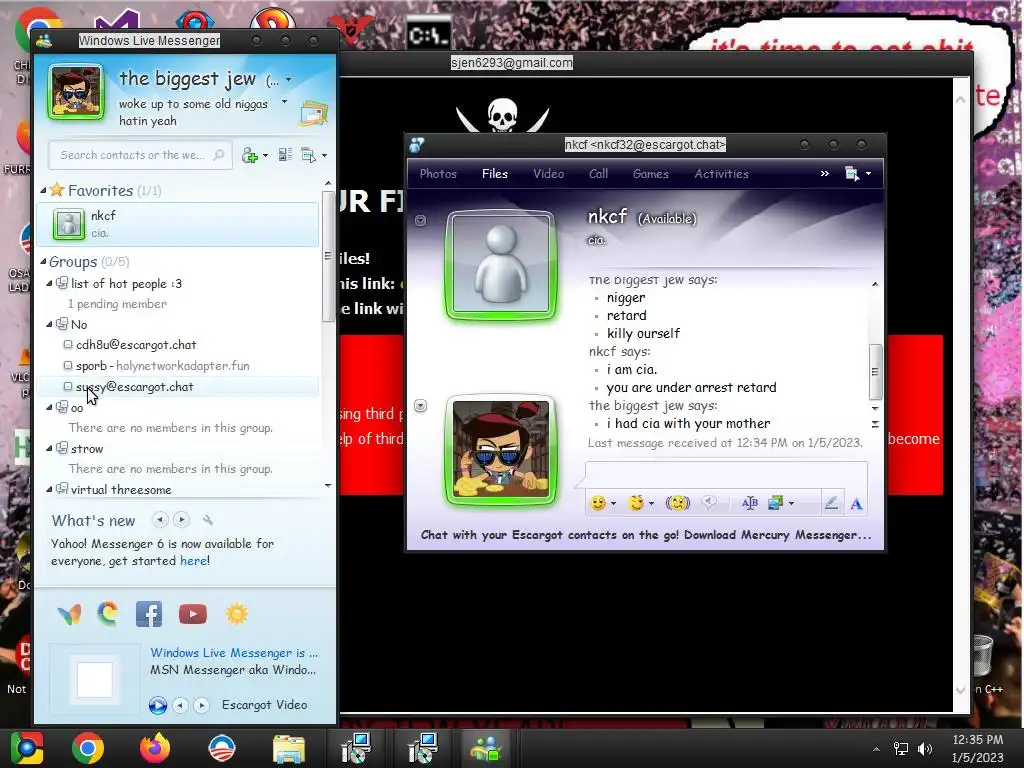Viewport: 1024px width, 768px height.
Task: Click the chat message input box
Action: (x=726, y=473)
